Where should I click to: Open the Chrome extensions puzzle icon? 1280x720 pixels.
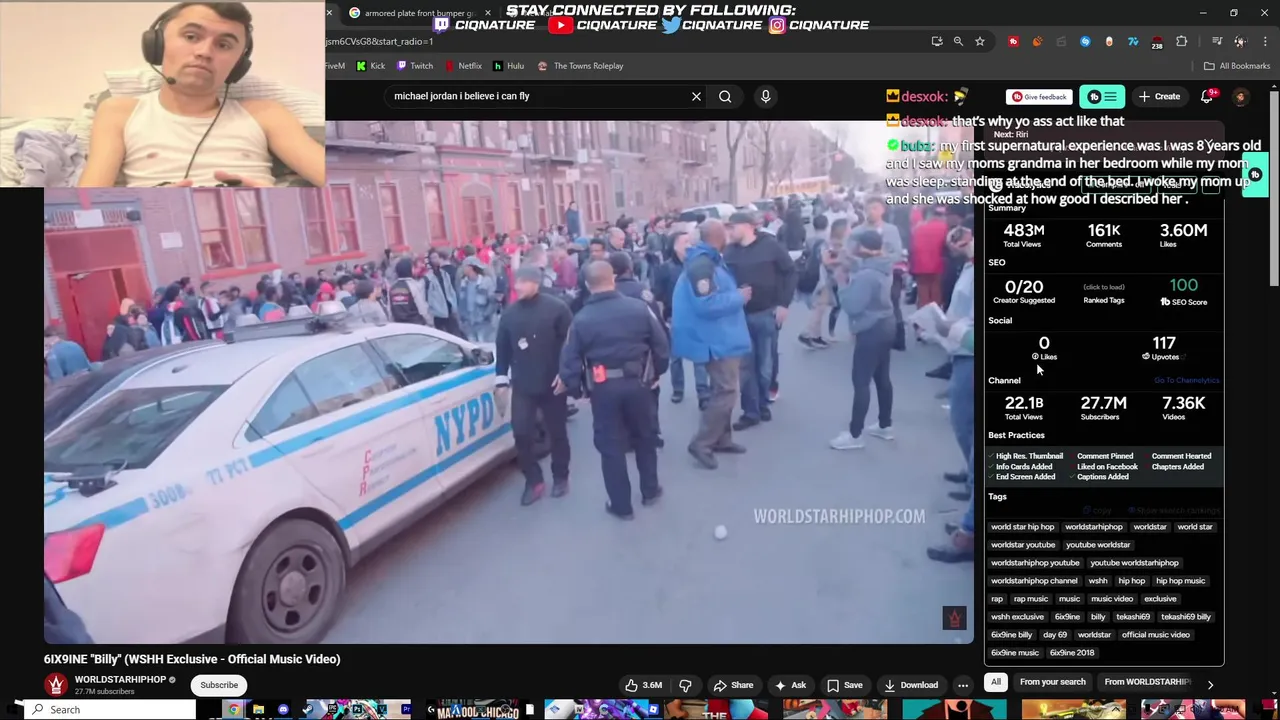[x=1181, y=41]
